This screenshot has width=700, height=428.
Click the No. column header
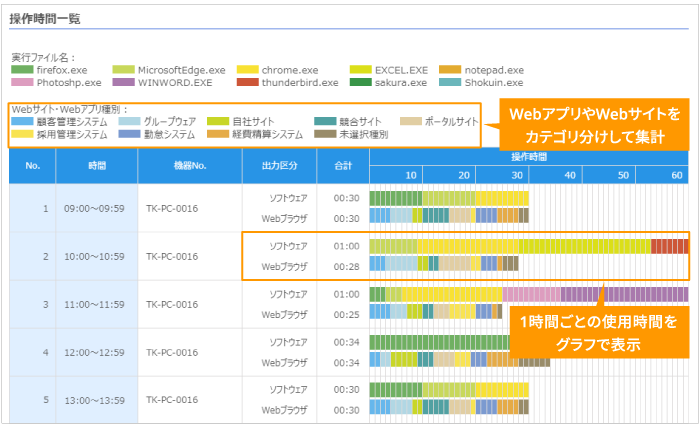tap(33, 166)
